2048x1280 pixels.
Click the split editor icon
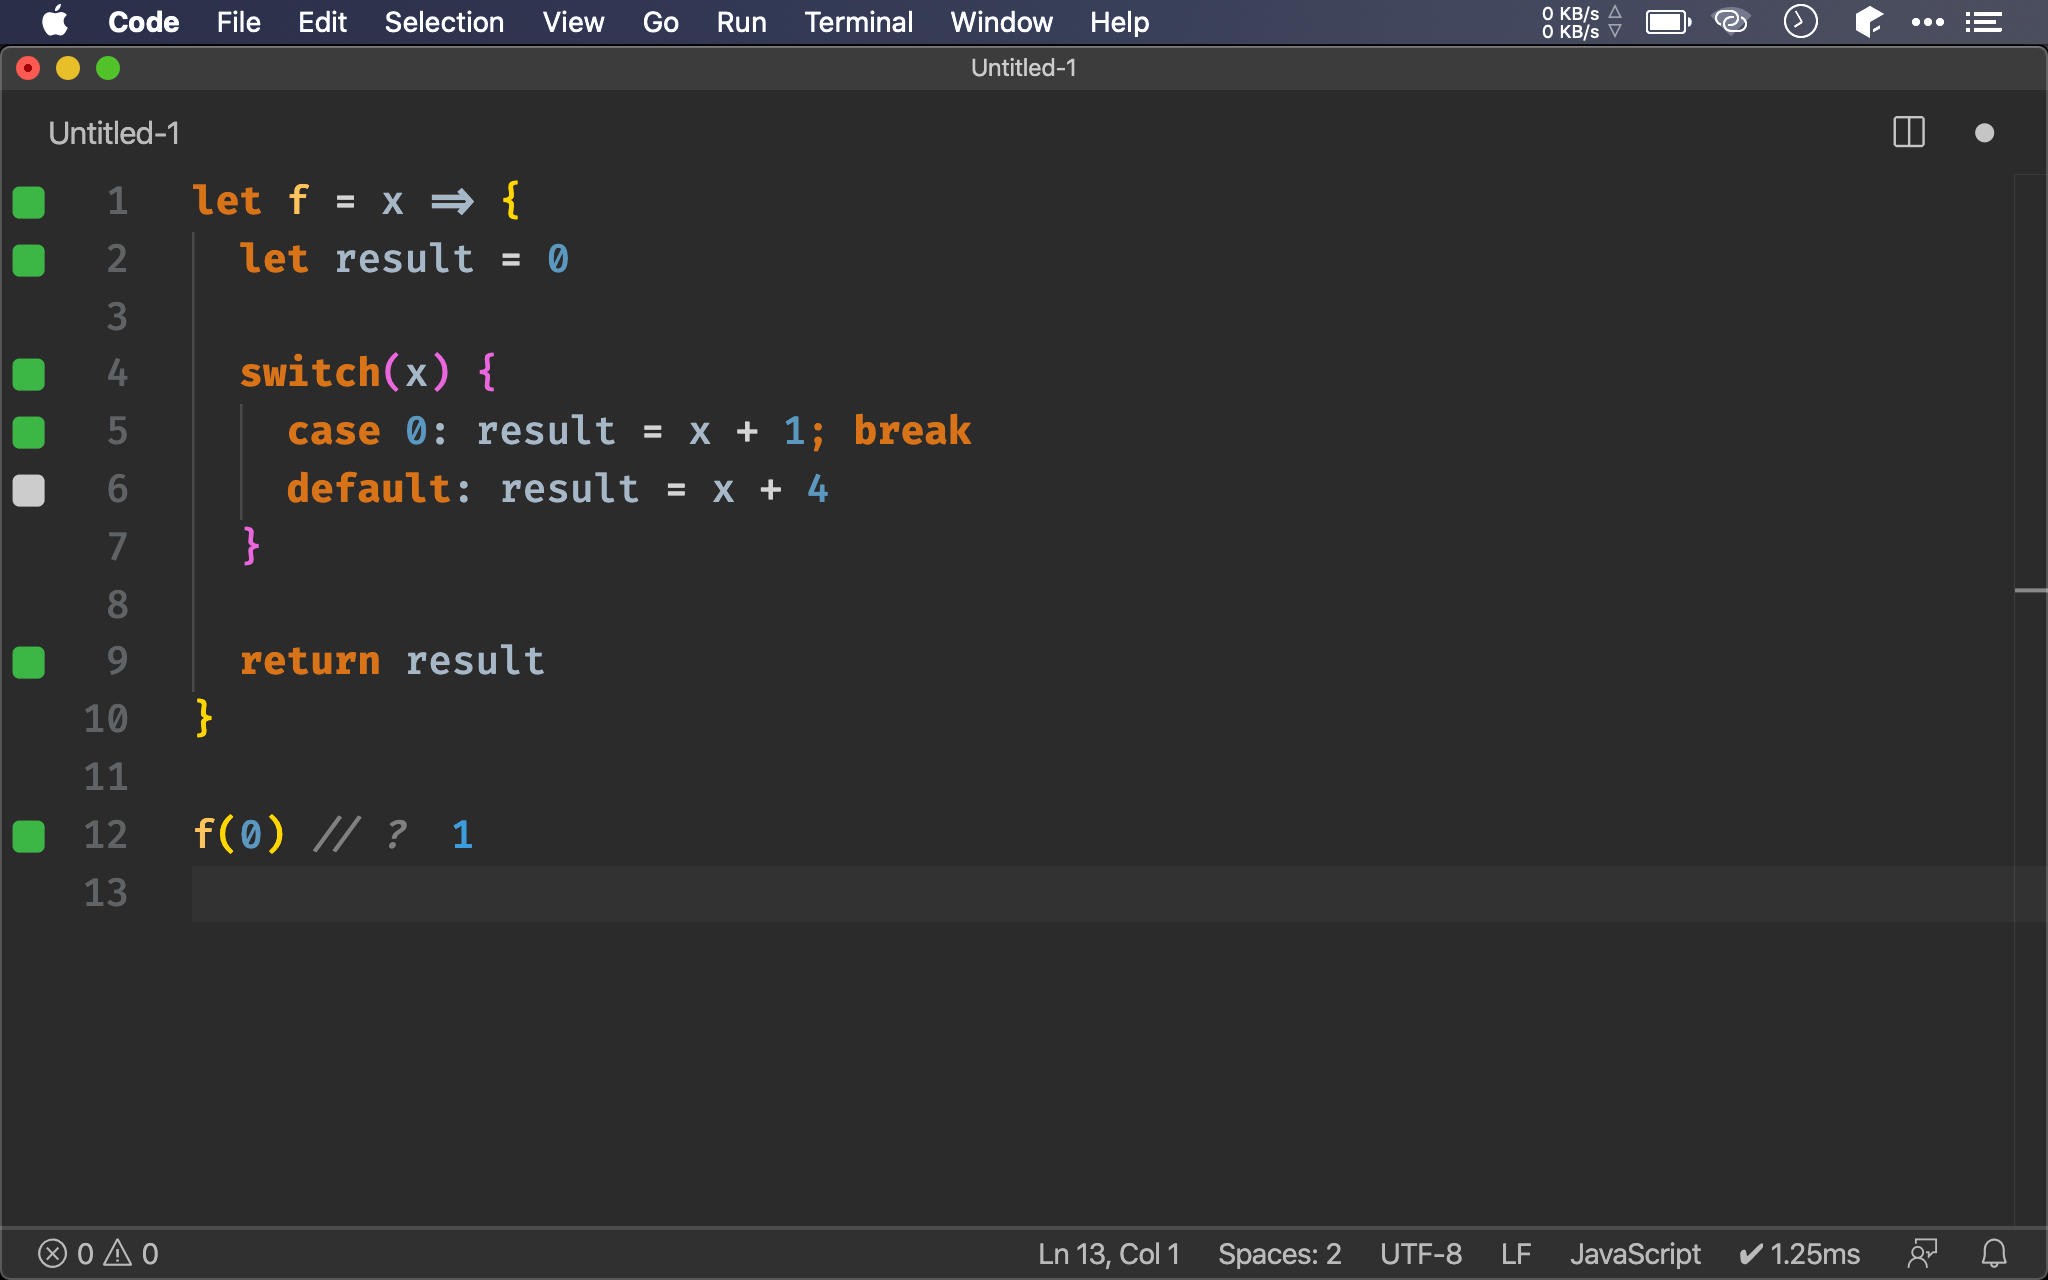point(1908,133)
